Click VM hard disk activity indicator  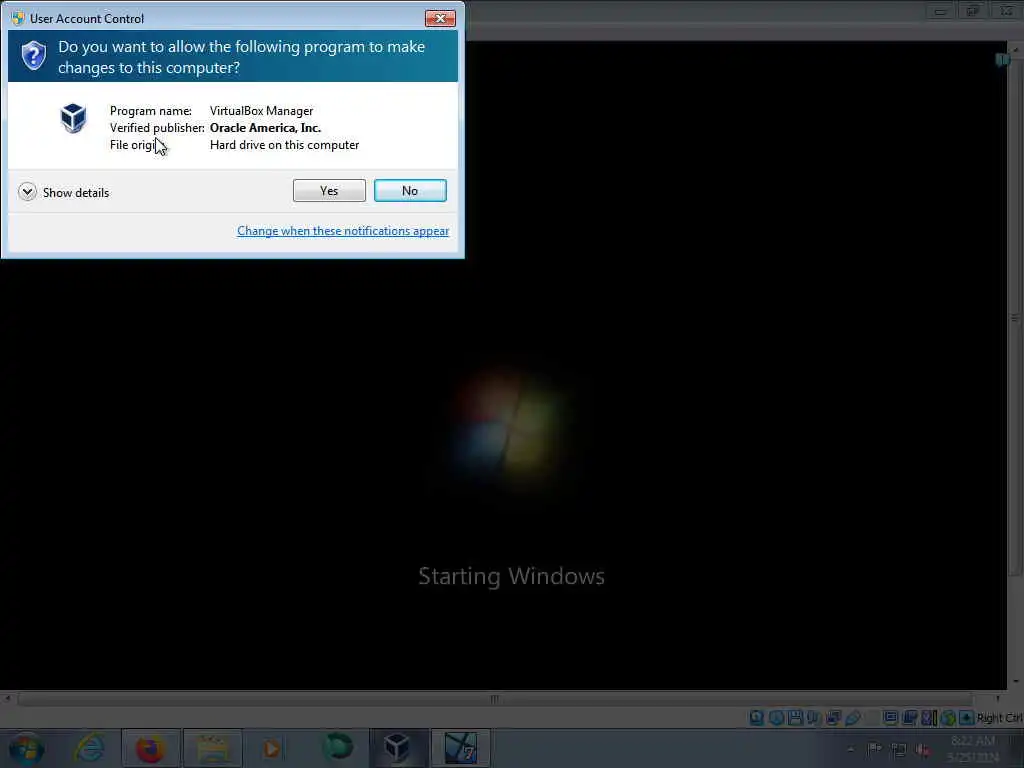pyautogui.click(x=756, y=718)
